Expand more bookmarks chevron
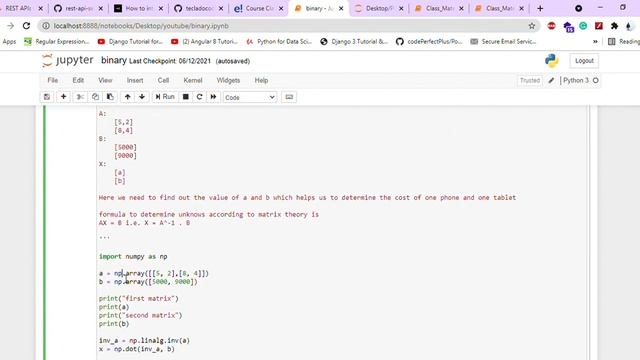 point(595,41)
